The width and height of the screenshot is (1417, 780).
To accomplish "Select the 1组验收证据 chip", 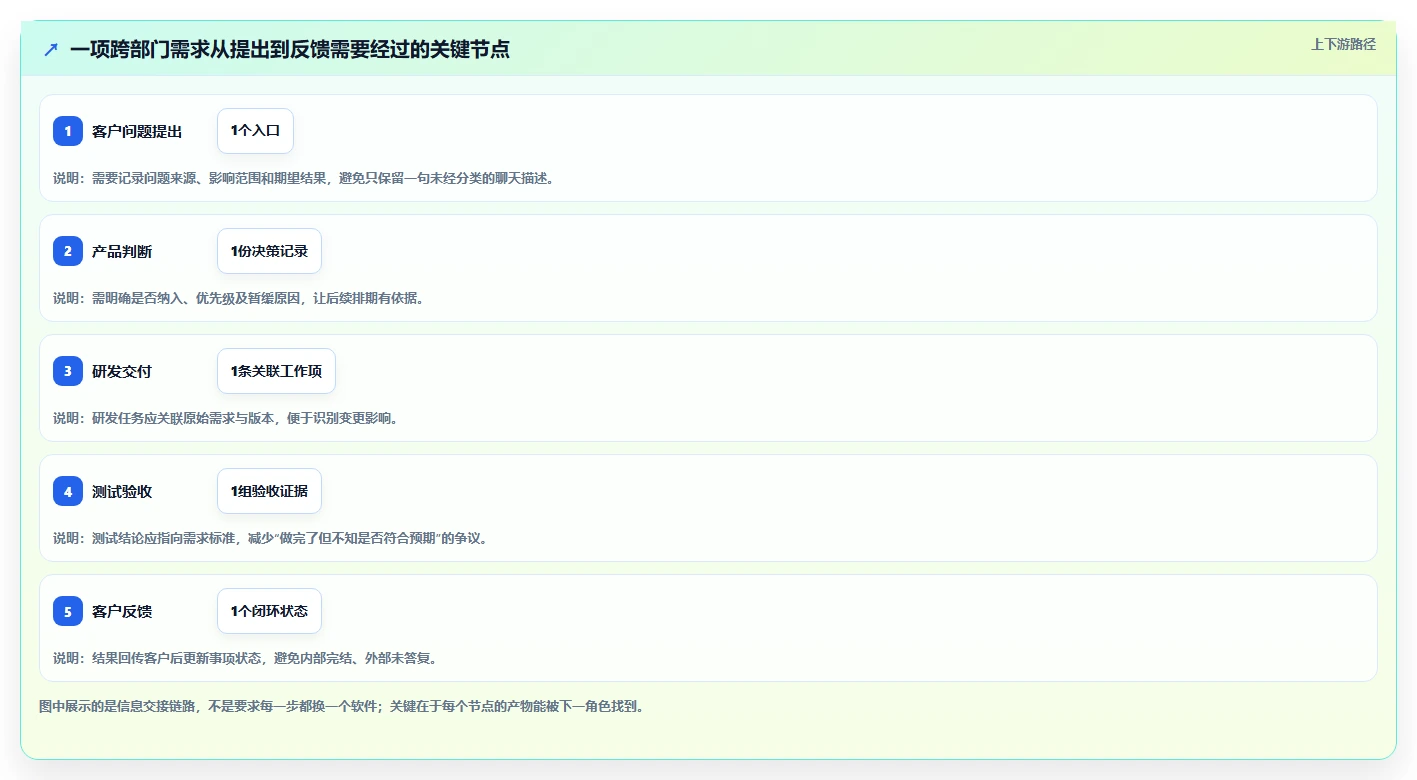I will (269, 491).
